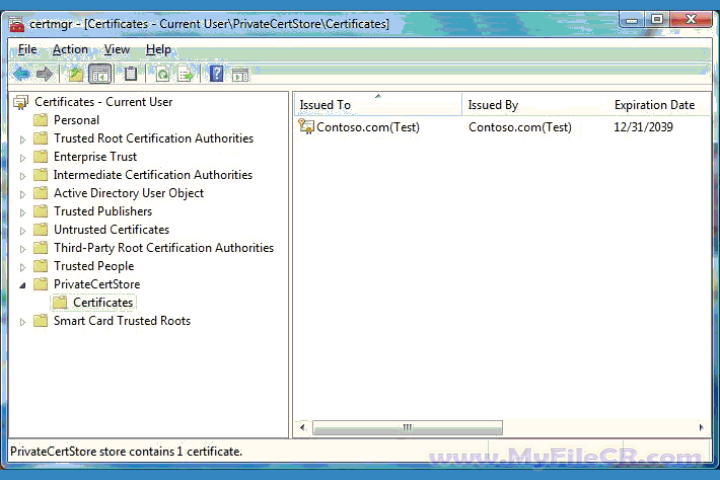Open the File menu

click(27, 49)
